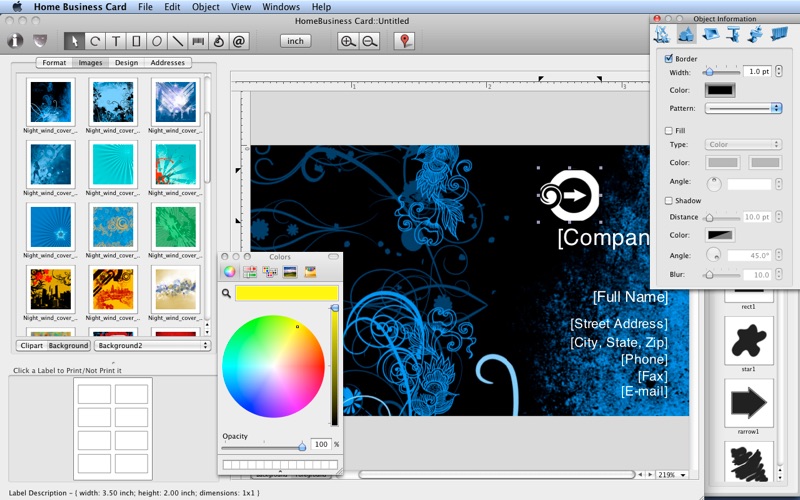This screenshot has width=800, height=500.
Task: Click the inch units button
Action: [296, 41]
